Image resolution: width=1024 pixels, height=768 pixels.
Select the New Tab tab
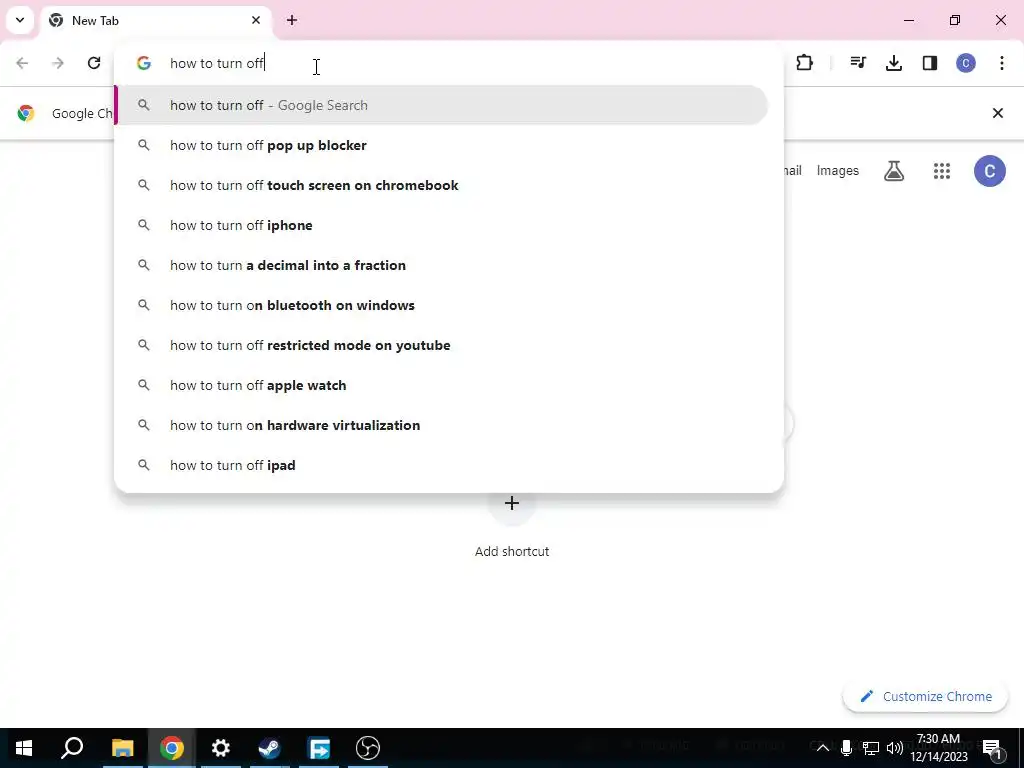(156, 20)
